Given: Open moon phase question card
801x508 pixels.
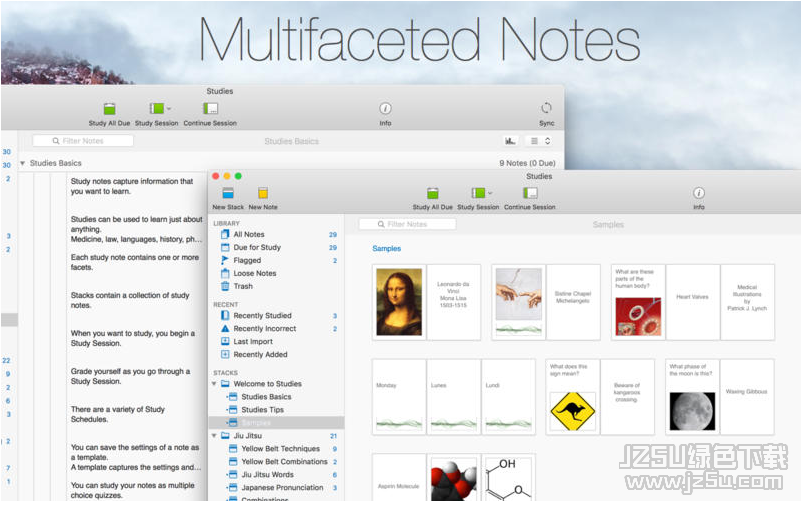Looking at the screenshot, I should tap(692, 397).
